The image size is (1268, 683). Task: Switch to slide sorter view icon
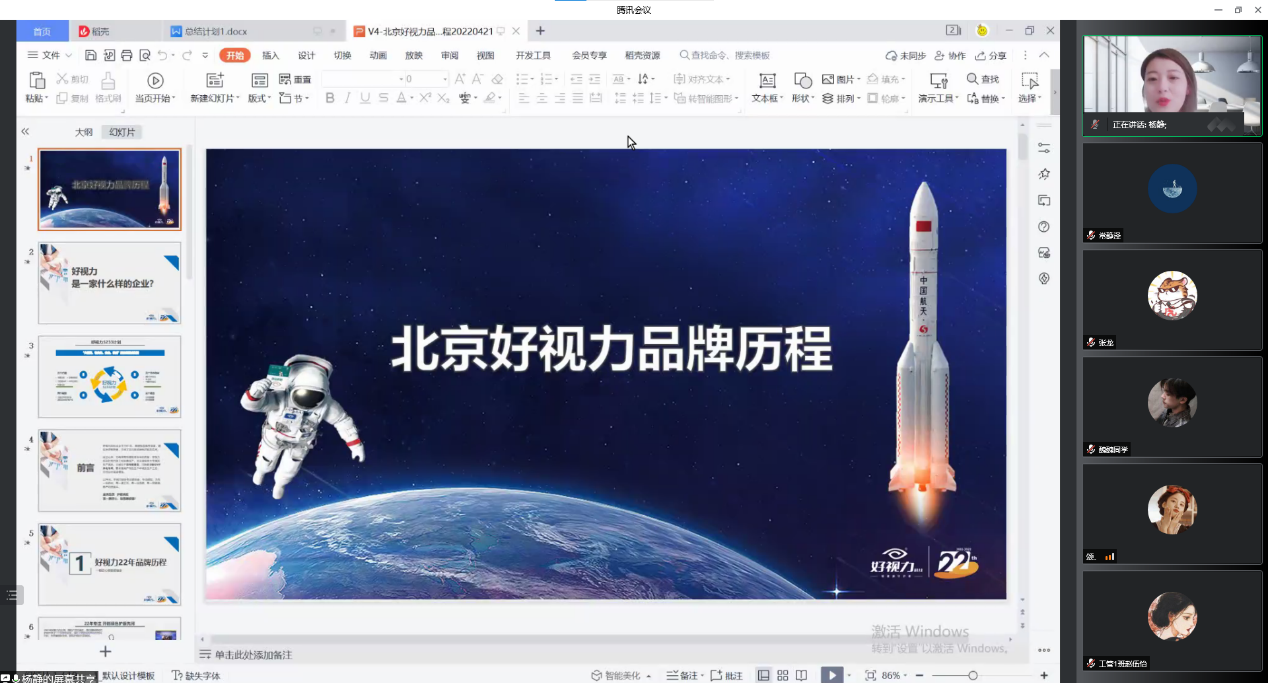point(783,676)
